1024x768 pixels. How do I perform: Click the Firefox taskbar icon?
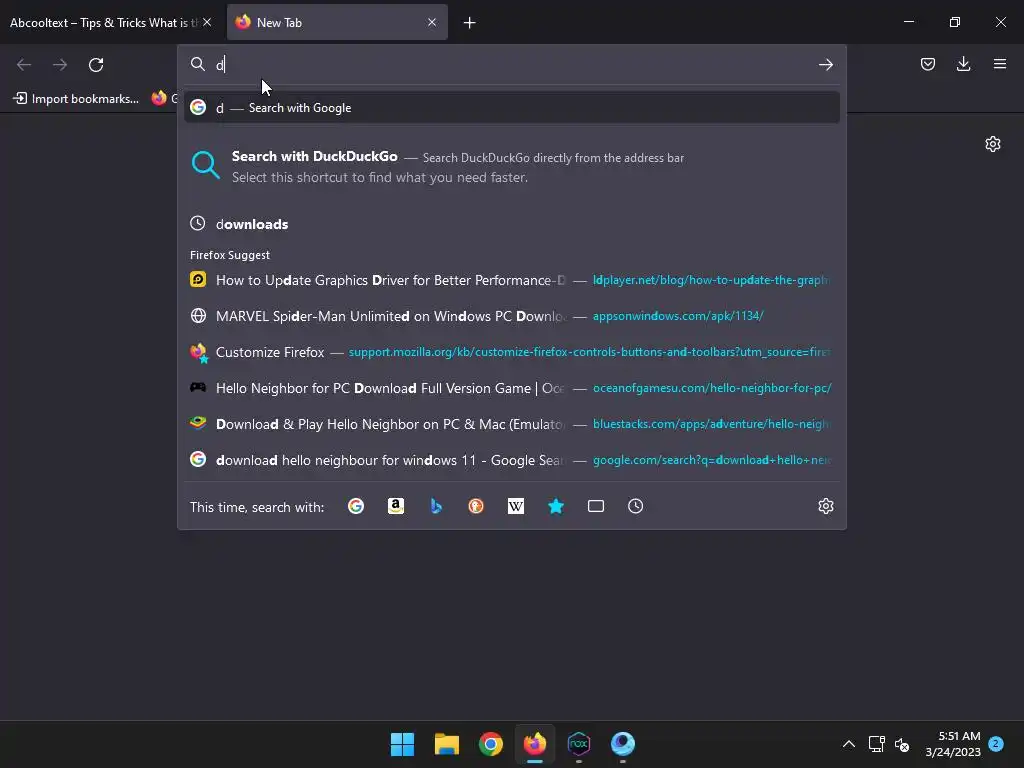point(535,744)
